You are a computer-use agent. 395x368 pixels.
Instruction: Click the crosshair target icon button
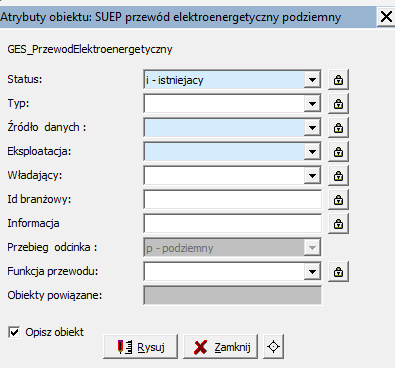[273, 347]
